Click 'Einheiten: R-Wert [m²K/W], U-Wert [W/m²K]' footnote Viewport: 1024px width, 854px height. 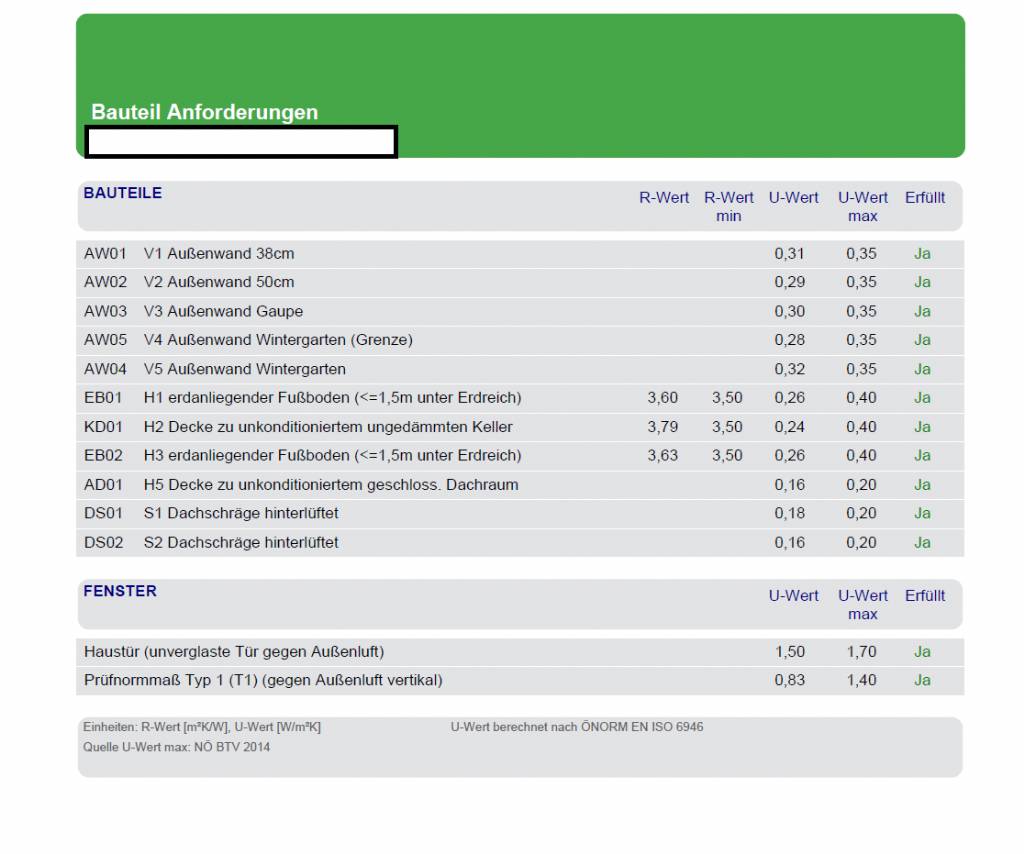202,727
